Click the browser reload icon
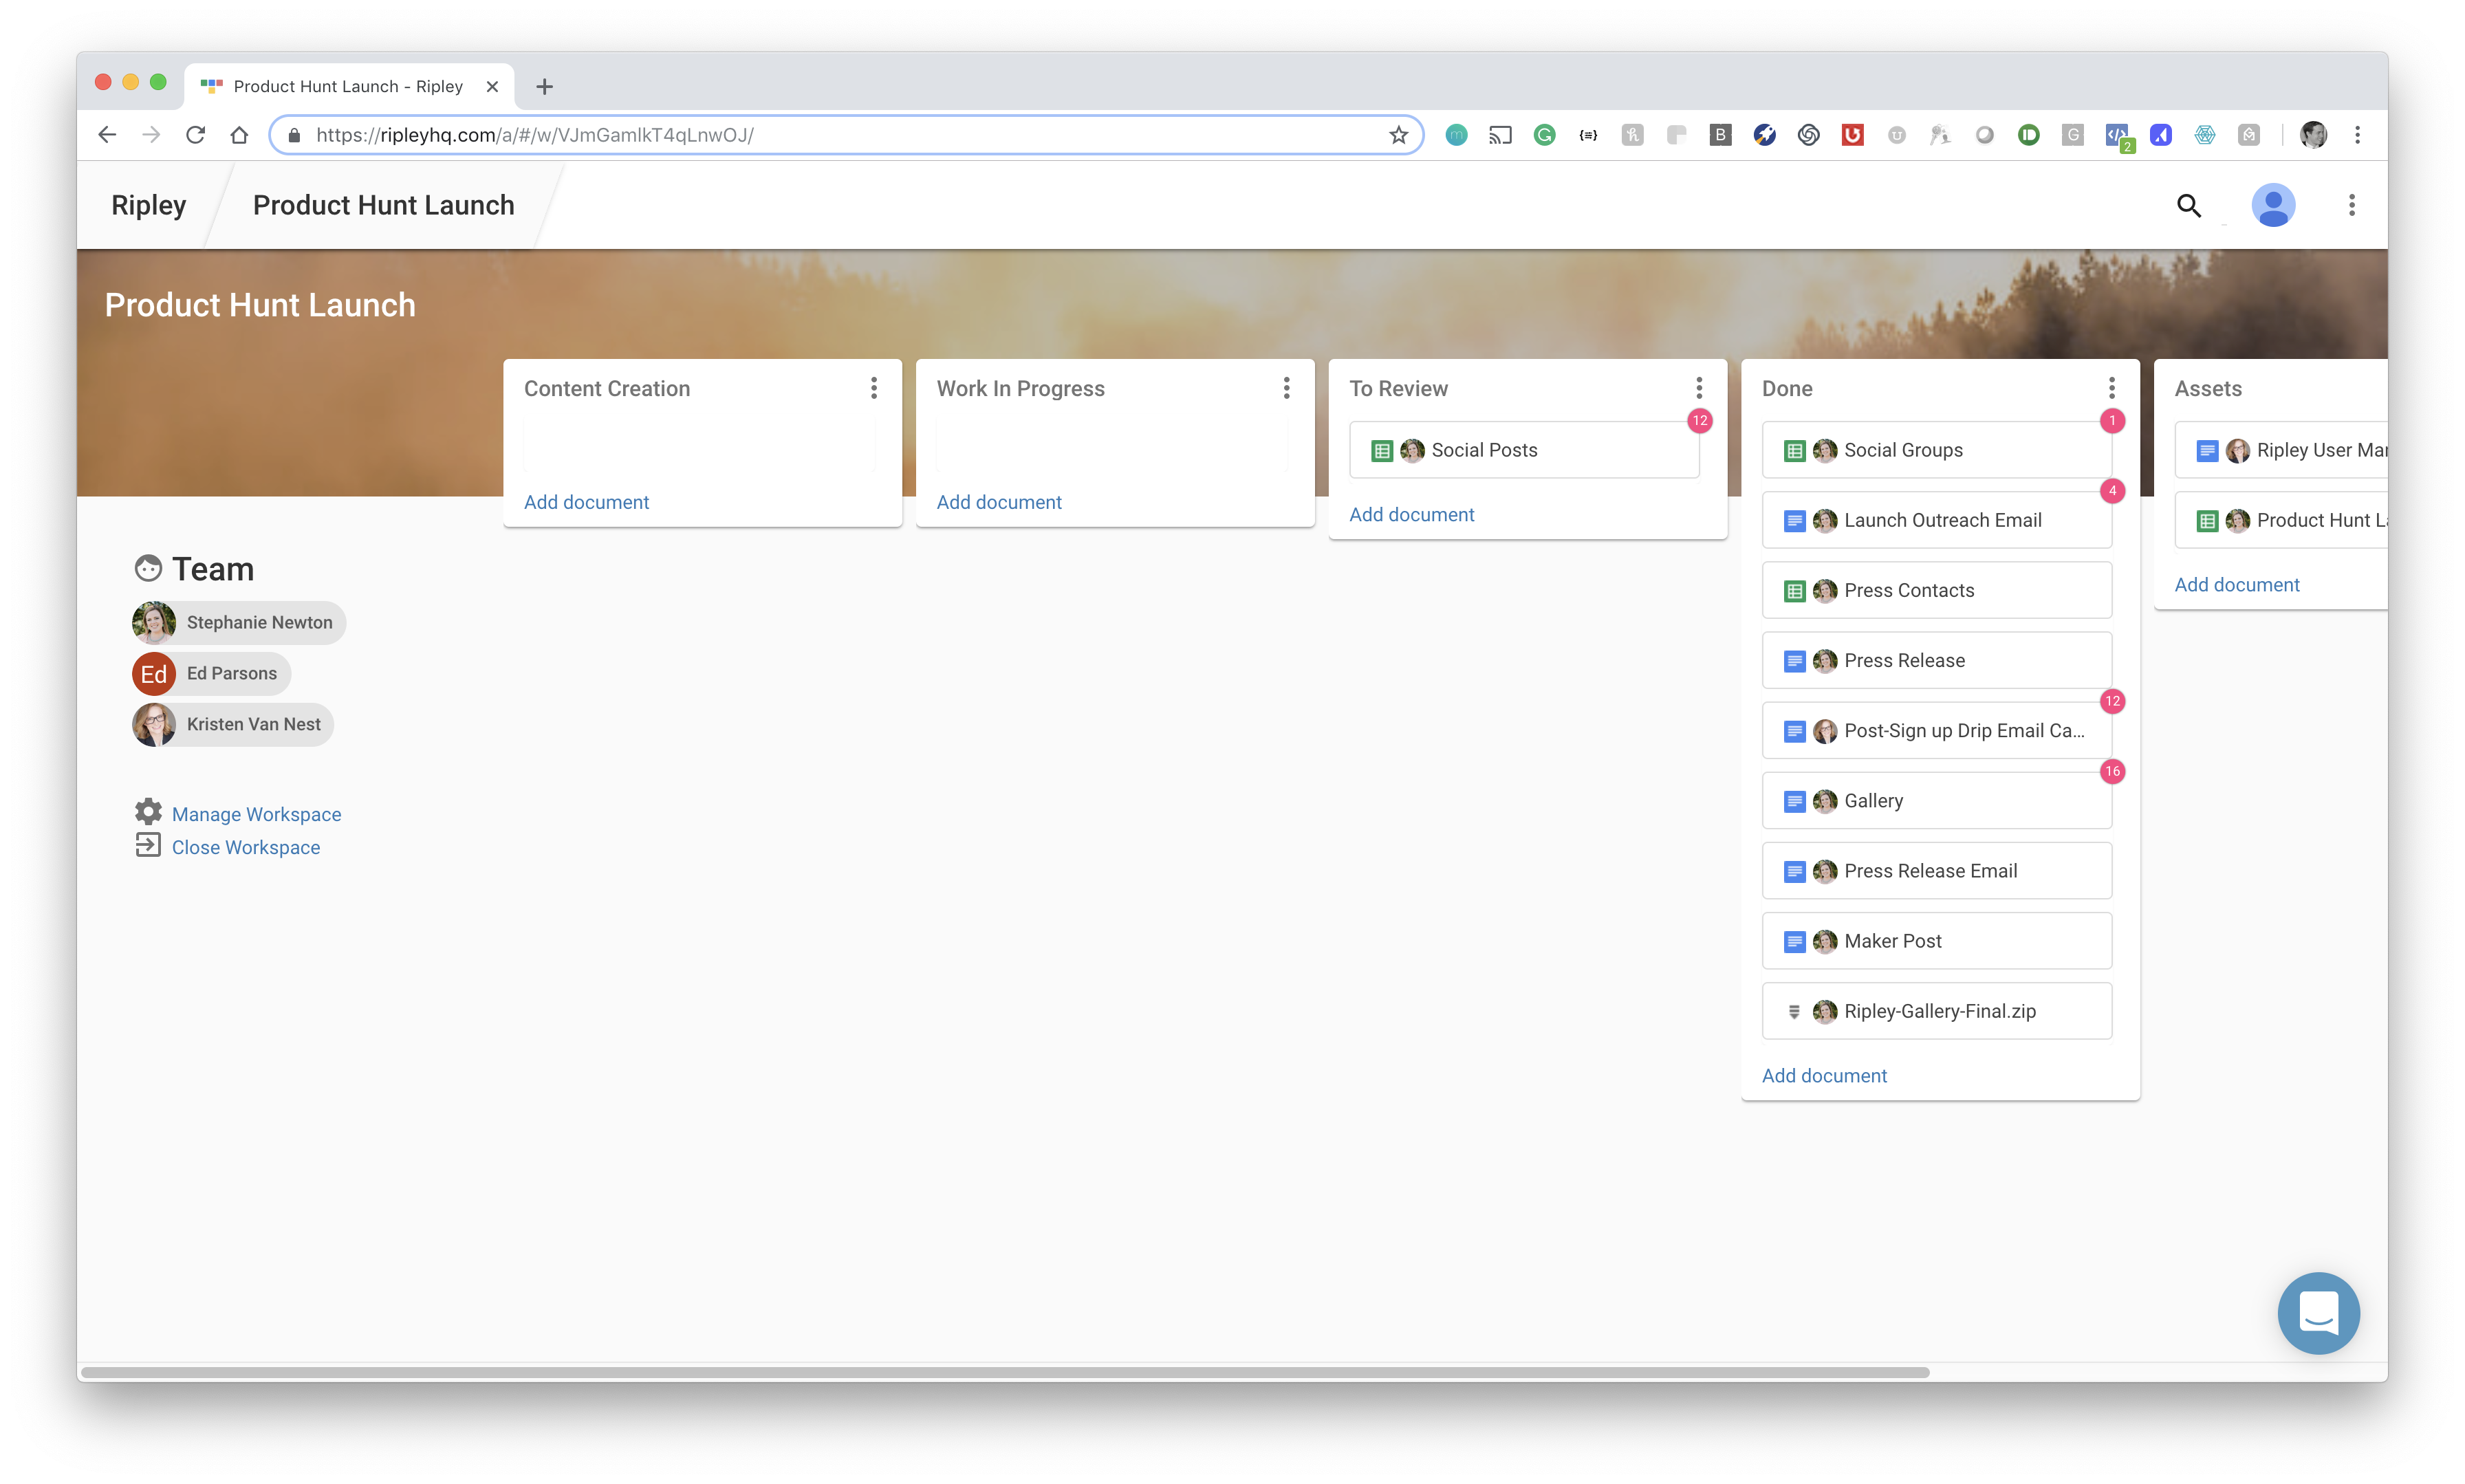This screenshot has height=1484, width=2465. pos(195,135)
